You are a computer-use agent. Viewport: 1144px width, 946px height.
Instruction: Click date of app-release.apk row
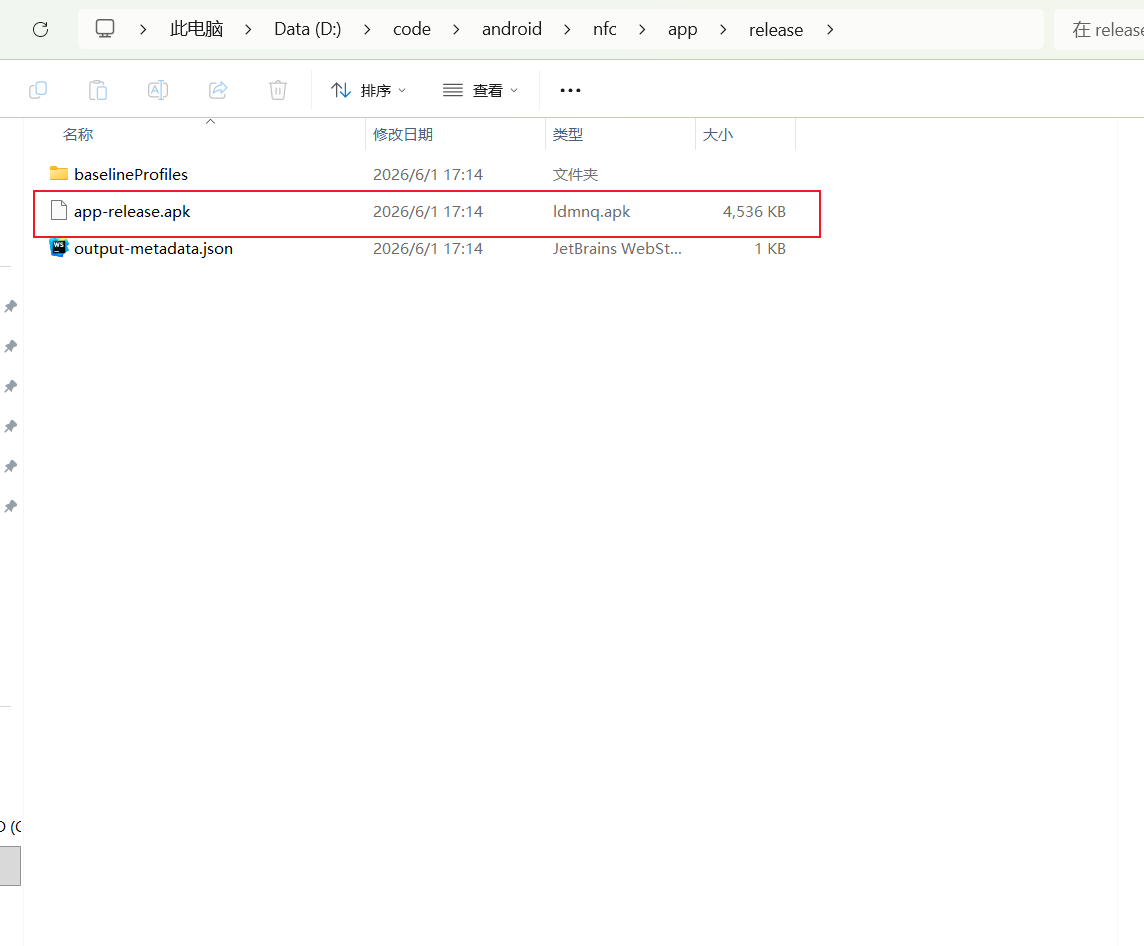click(x=428, y=212)
